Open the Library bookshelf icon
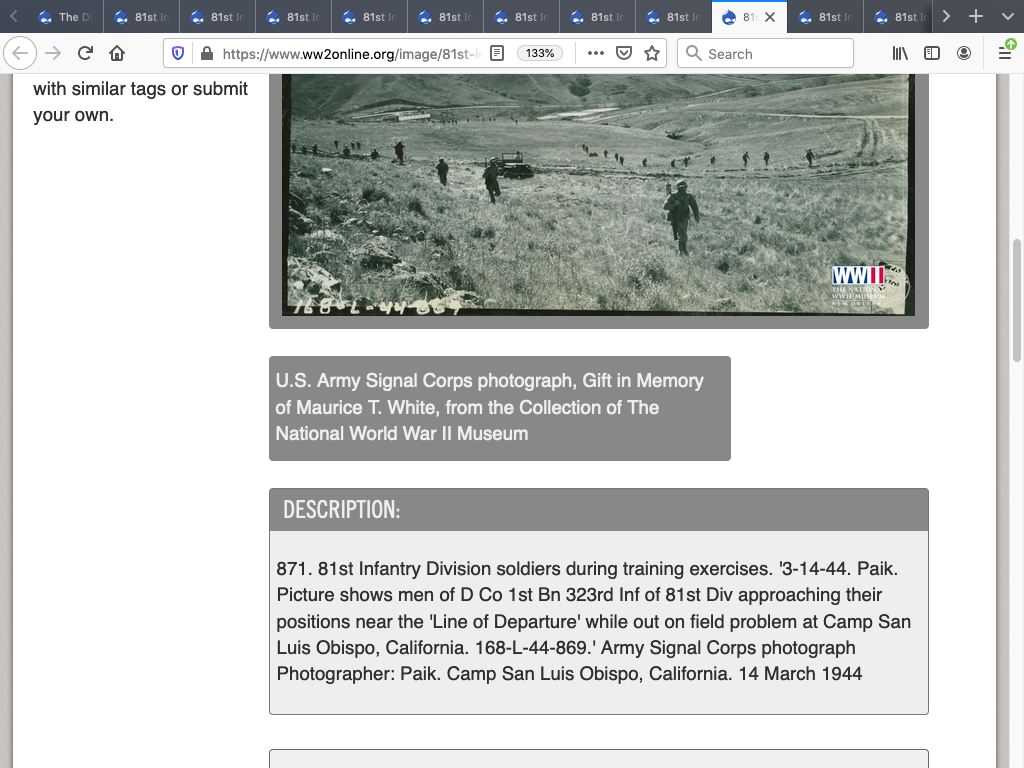This screenshot has width=1024, height=768. [900, 53]
